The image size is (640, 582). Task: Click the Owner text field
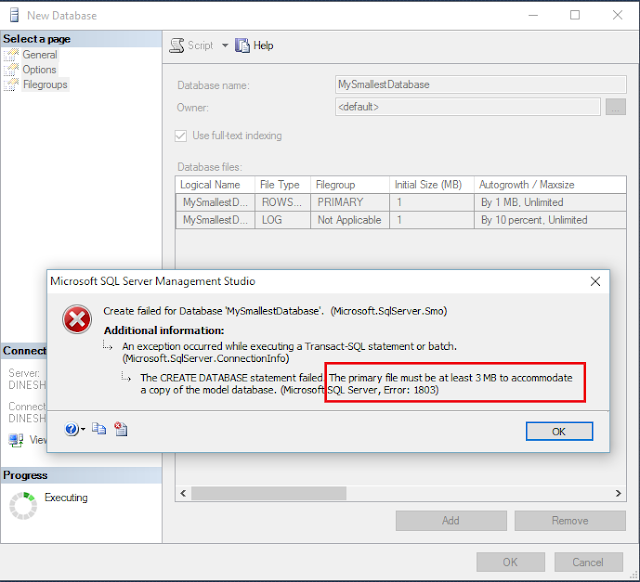click(467, 107)
